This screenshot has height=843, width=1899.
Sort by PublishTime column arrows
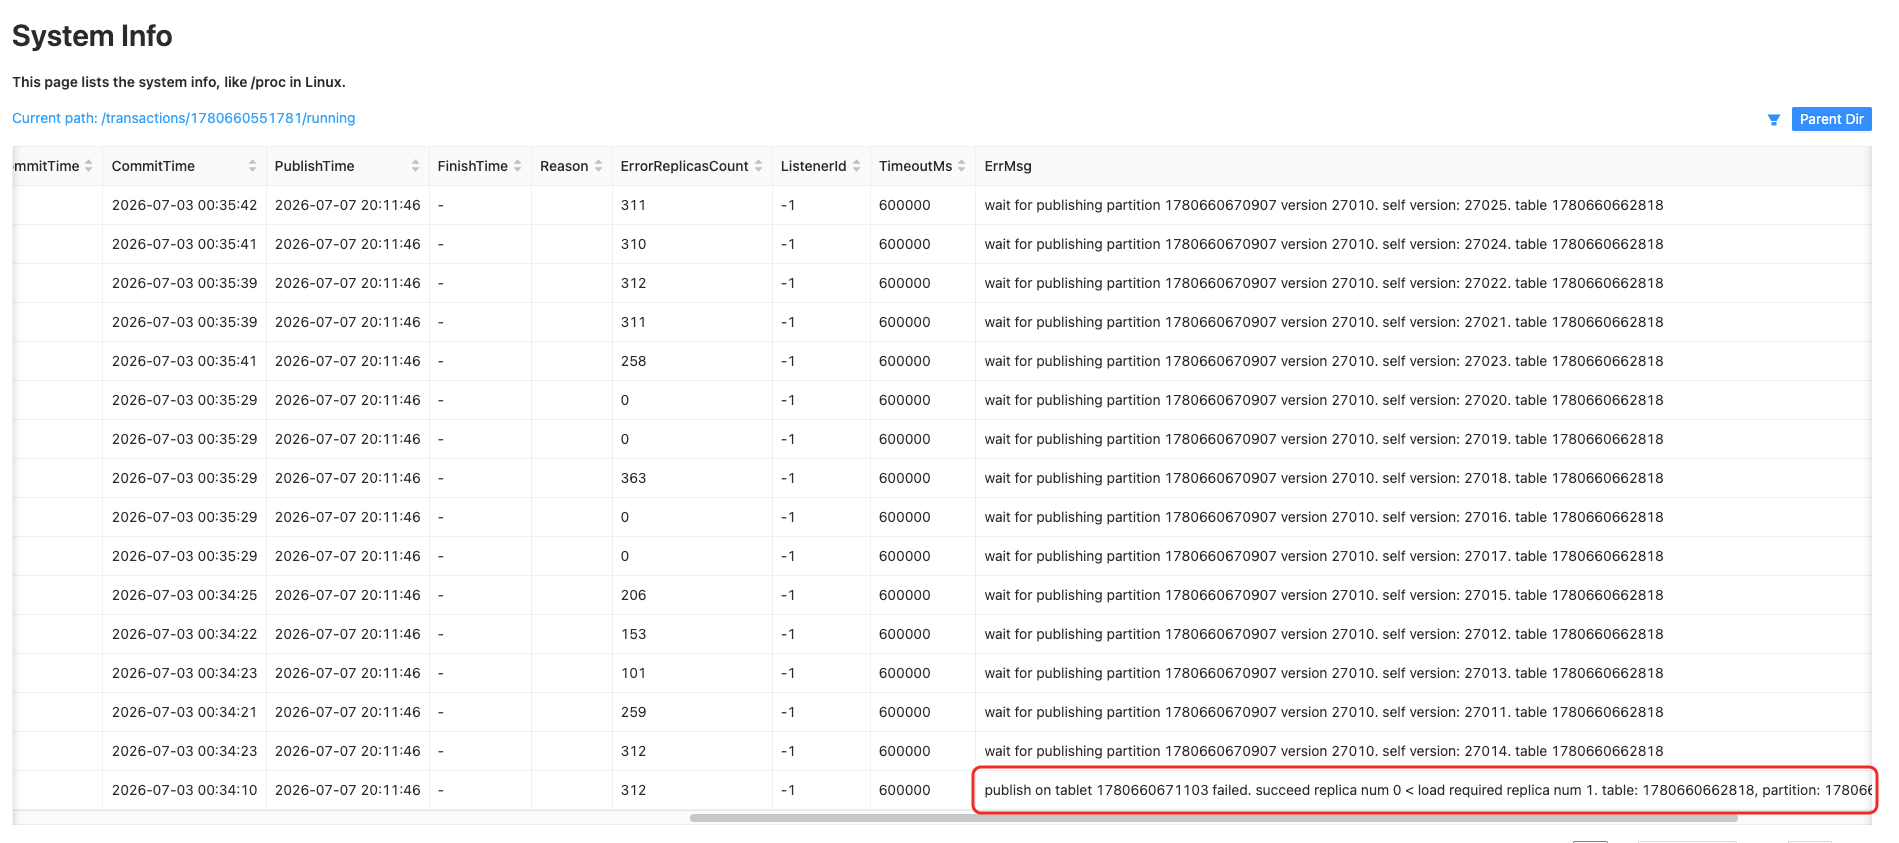415,166
